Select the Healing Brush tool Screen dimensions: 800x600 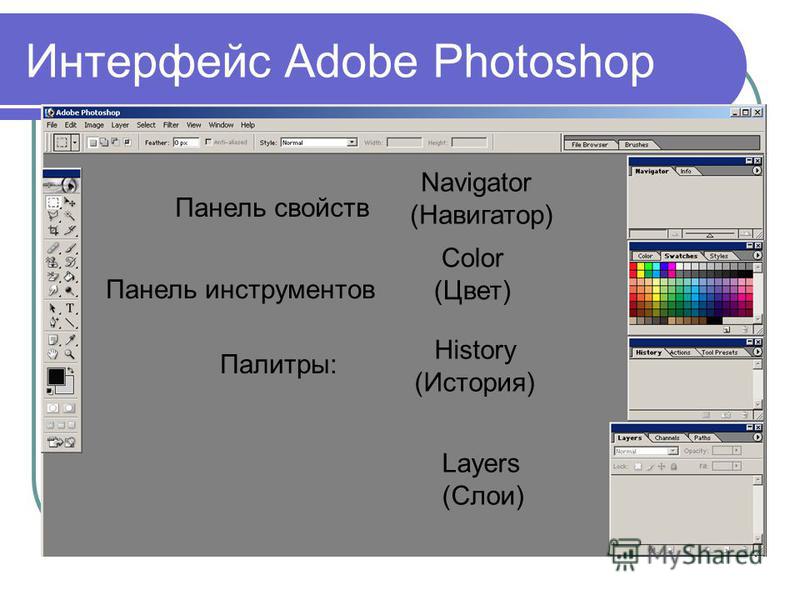pyautogui.click(x=53, y=248)
